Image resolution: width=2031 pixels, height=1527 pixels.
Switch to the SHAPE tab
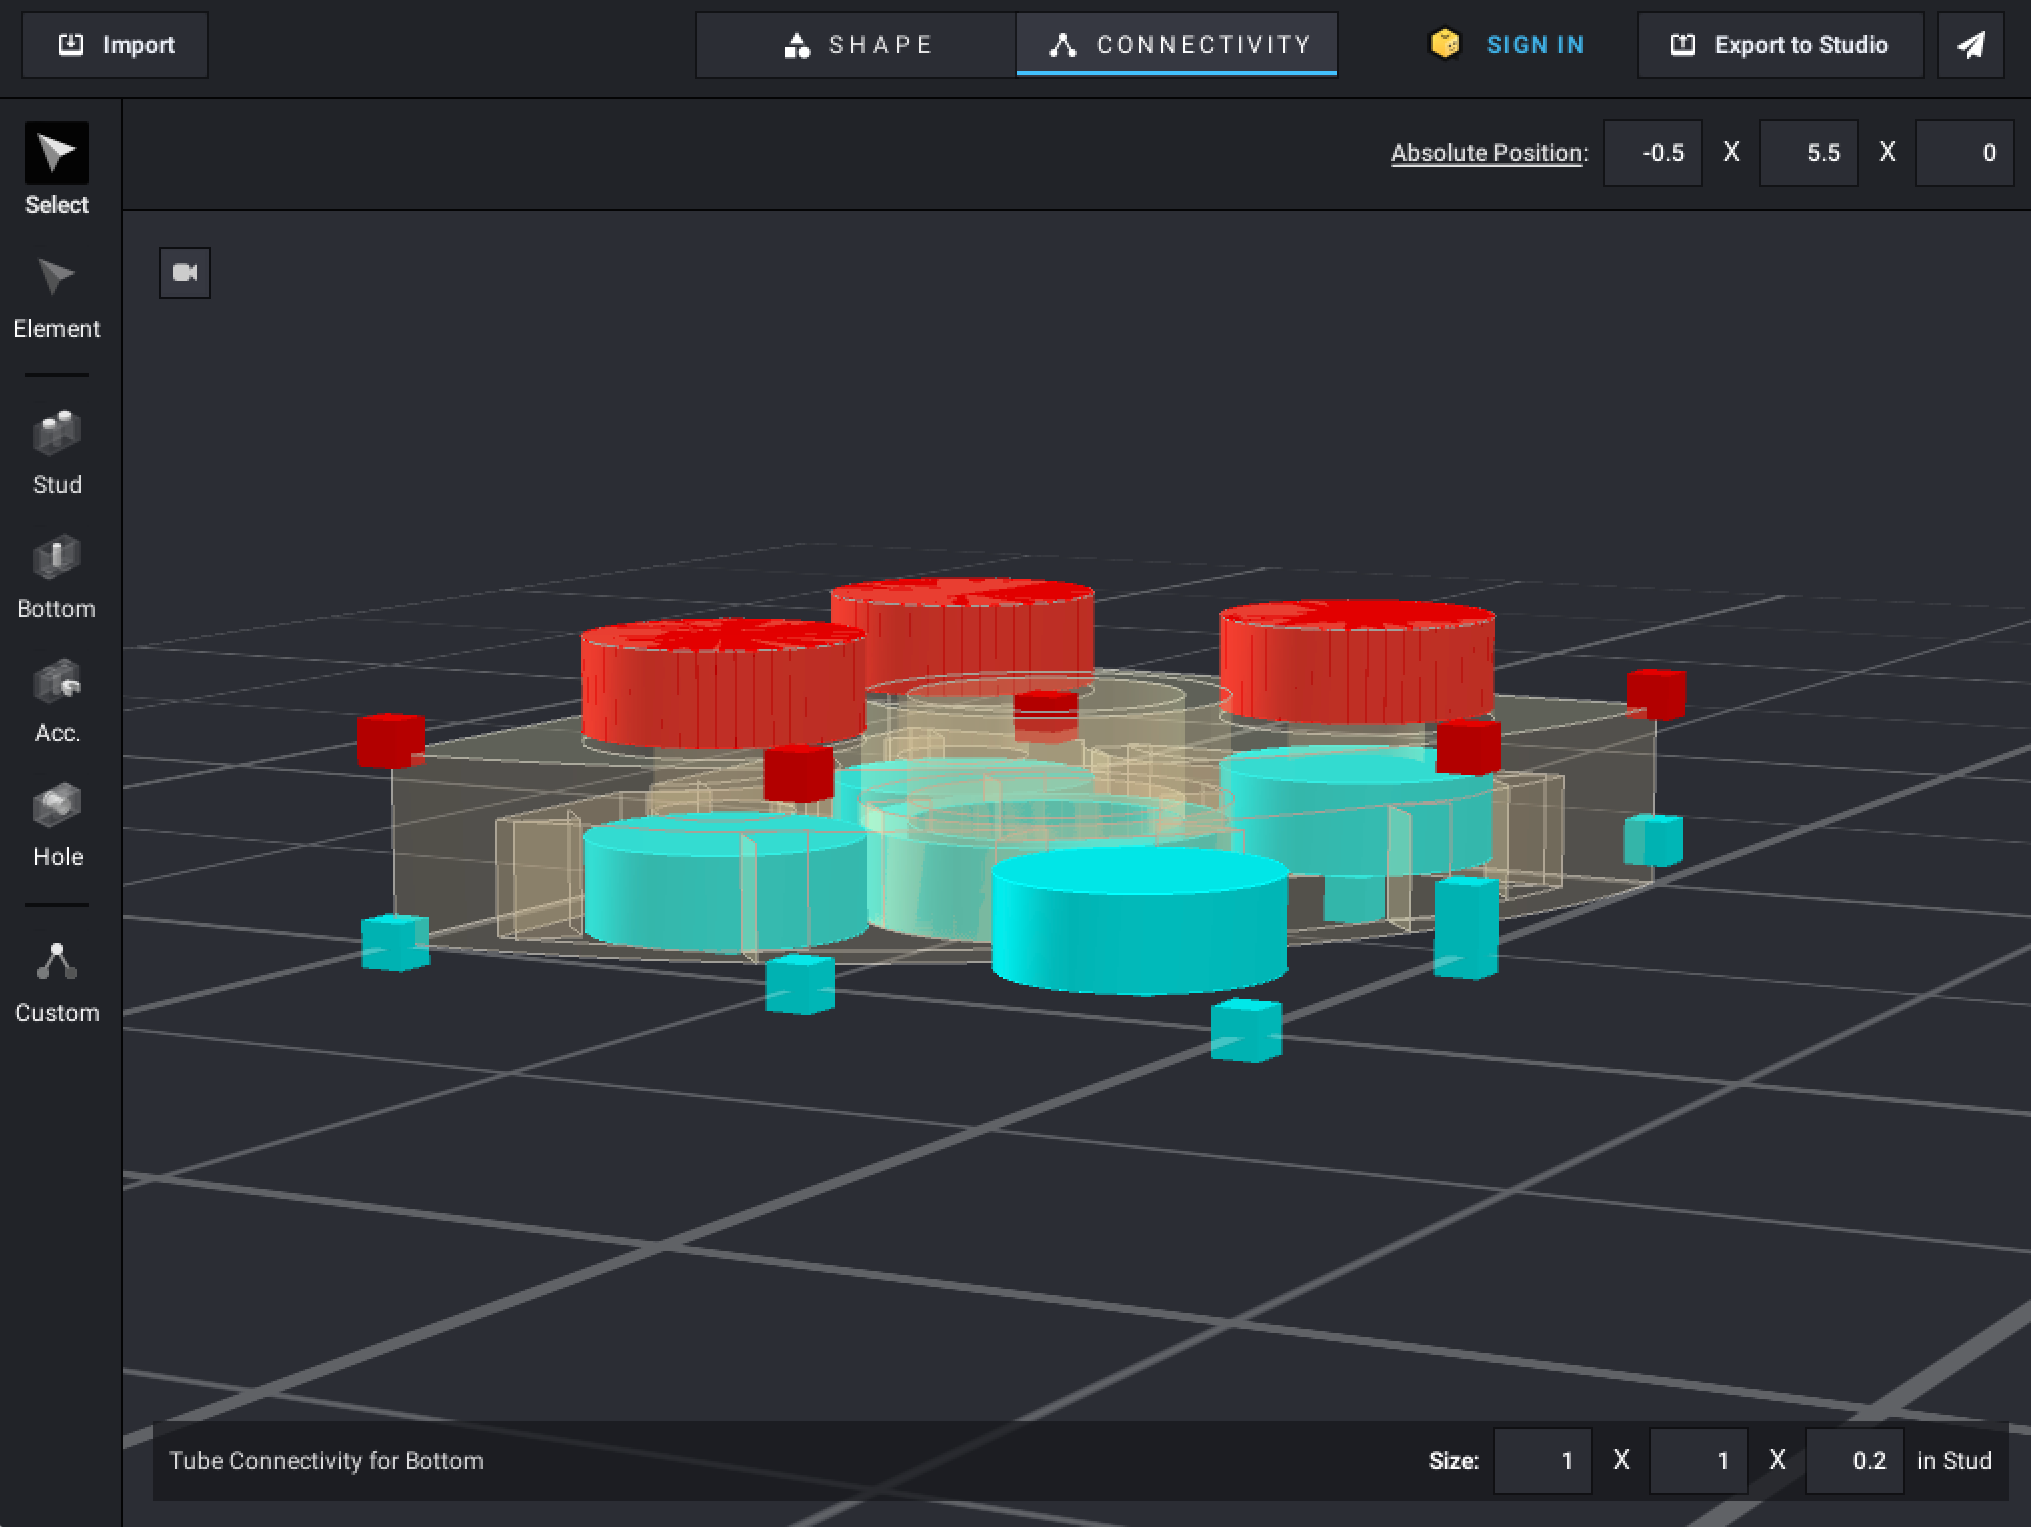(x=857, y=45)
